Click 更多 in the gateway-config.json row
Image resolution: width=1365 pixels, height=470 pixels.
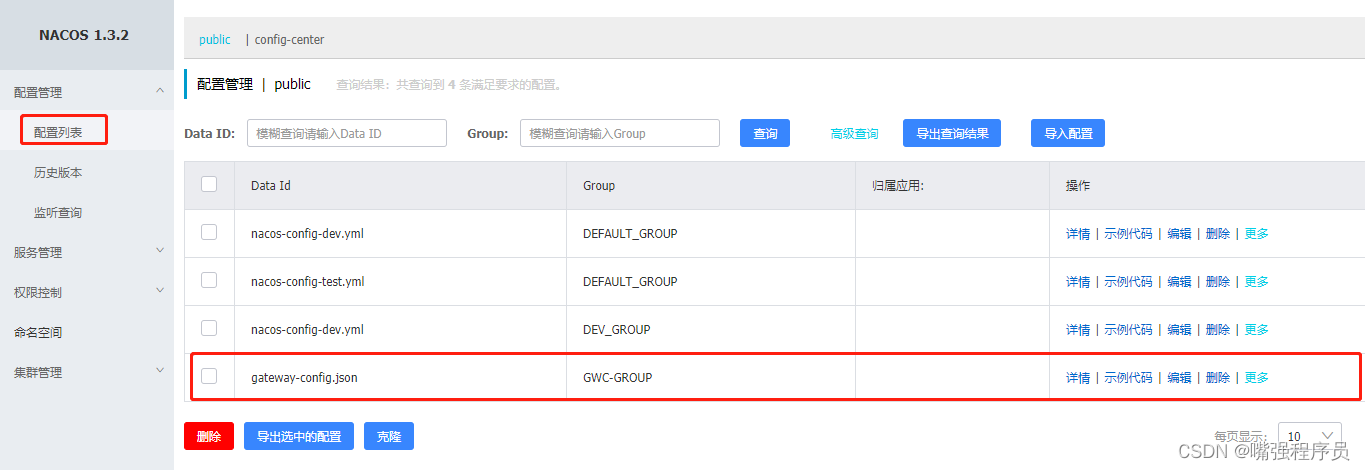click(x=1257, y=377)
